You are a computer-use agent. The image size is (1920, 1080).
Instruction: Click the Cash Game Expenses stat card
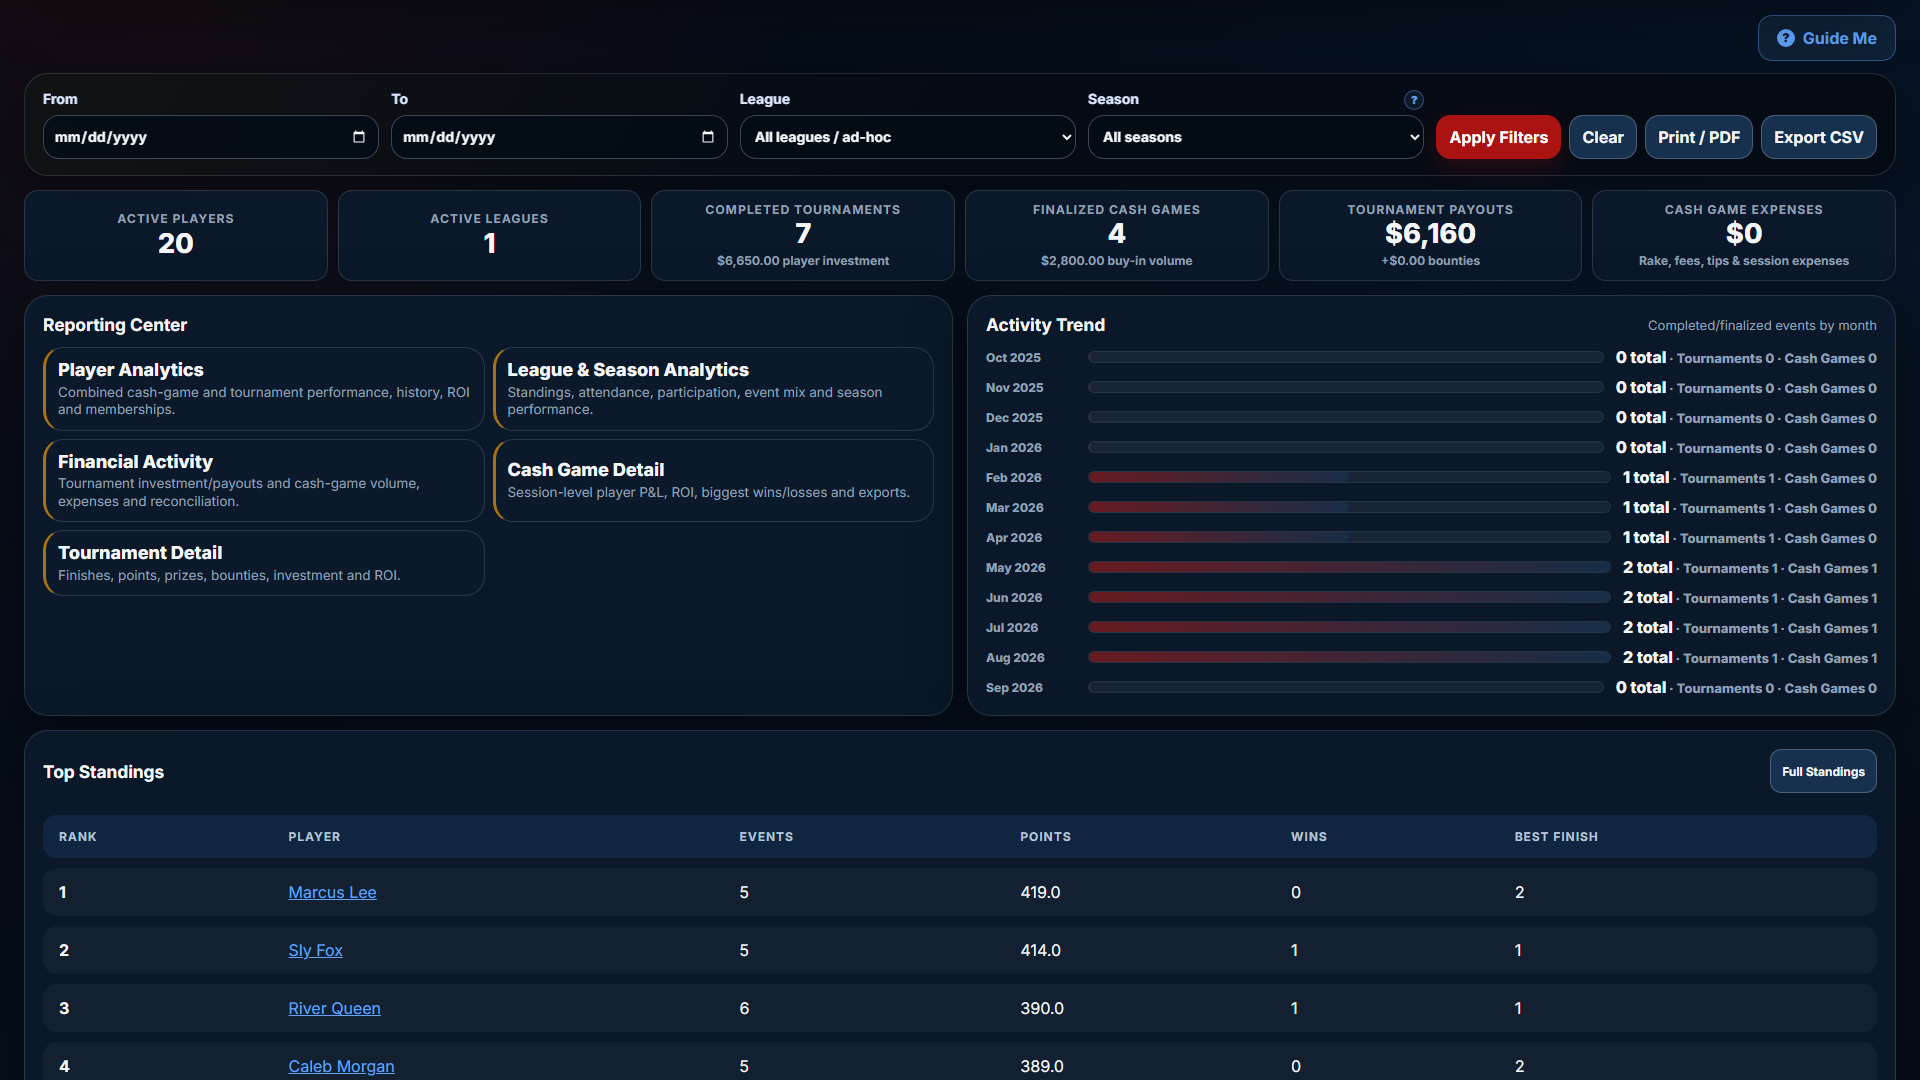(1744, 235)
